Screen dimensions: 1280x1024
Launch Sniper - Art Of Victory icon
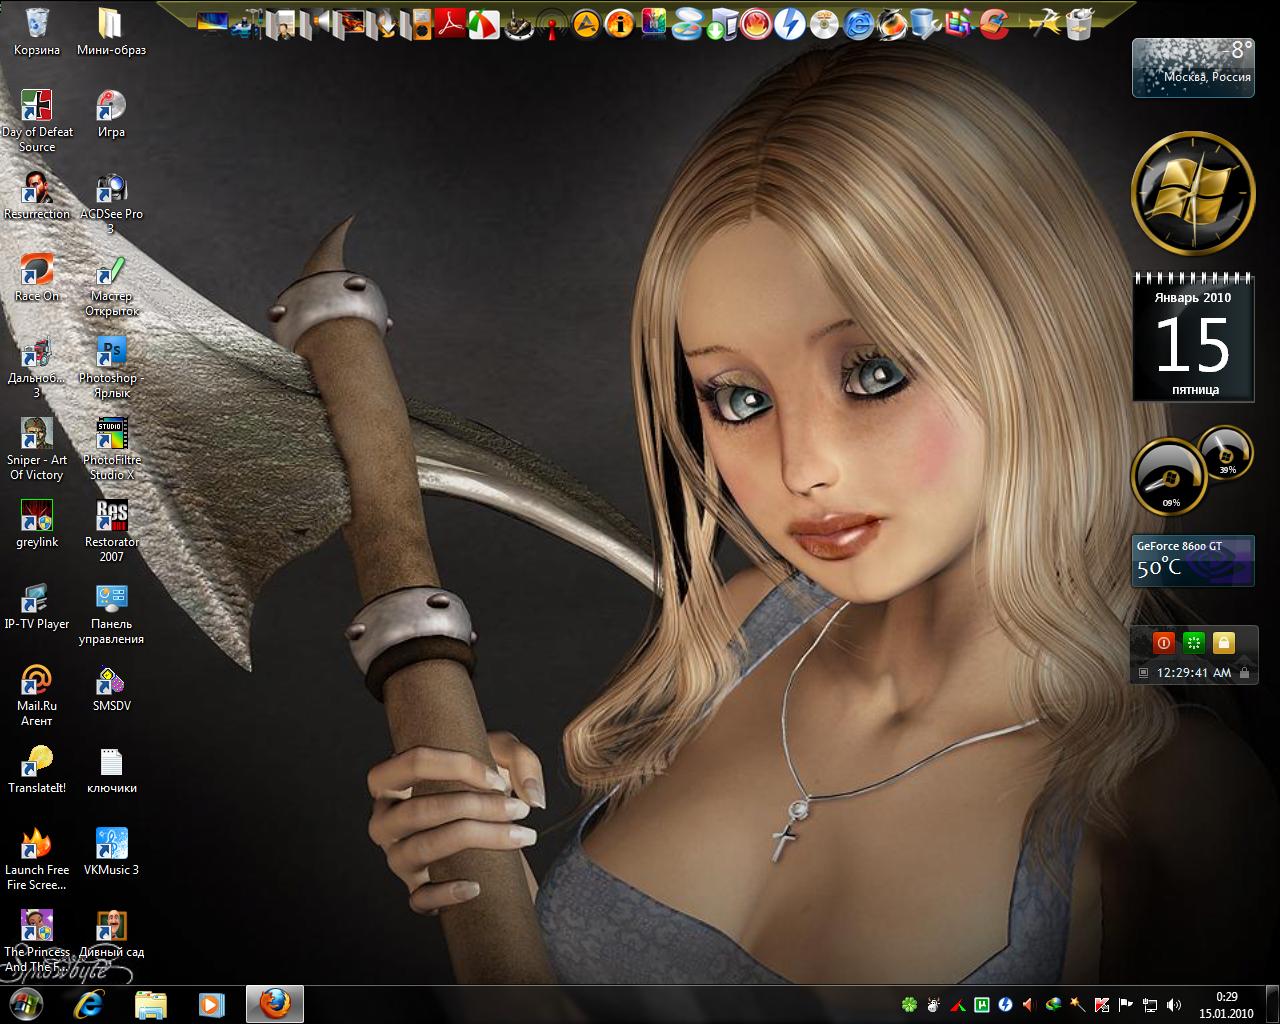37,449
